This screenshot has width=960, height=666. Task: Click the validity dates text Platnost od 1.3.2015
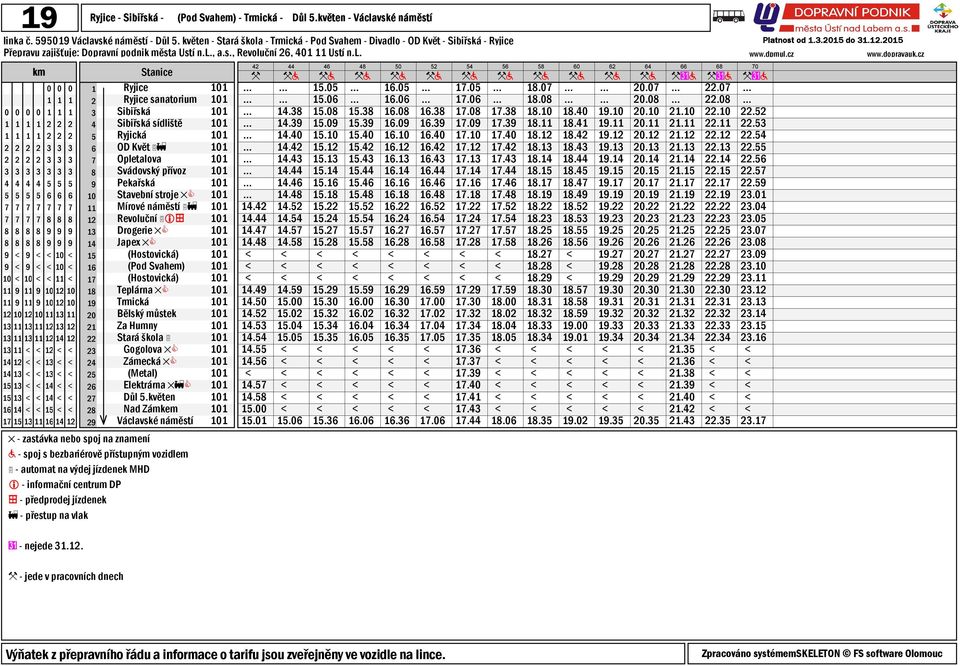[833, 40]
